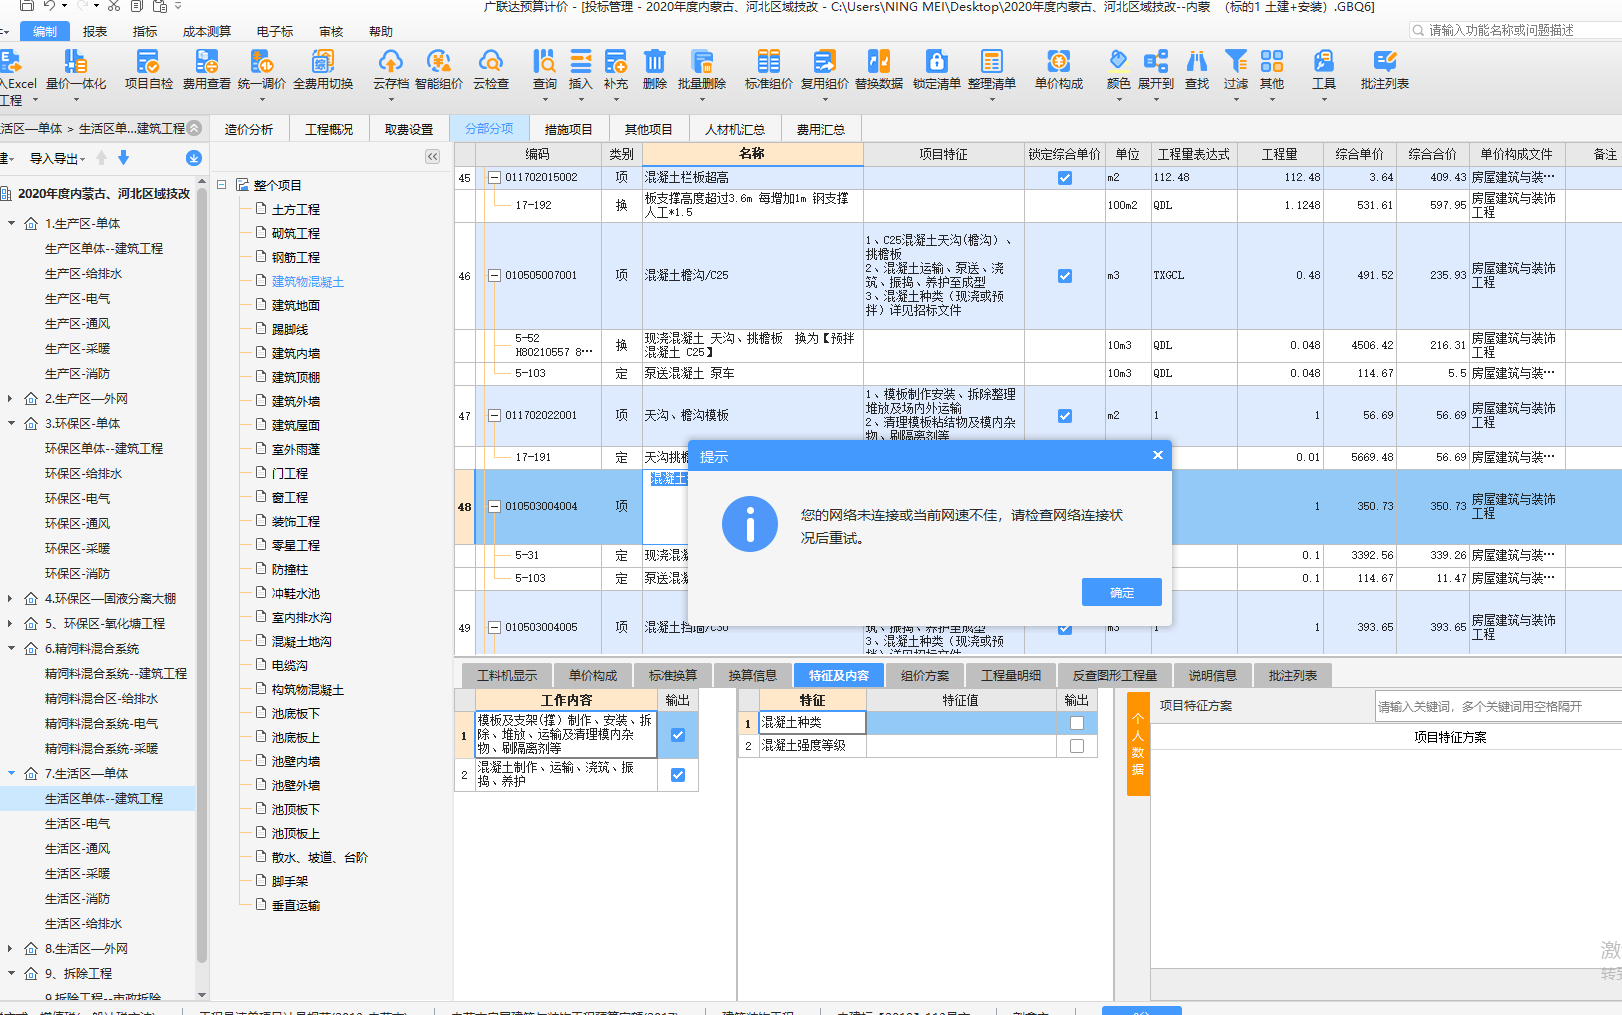
Task: Collapse row 49 item 010503004005
Action: click(494, 628)
